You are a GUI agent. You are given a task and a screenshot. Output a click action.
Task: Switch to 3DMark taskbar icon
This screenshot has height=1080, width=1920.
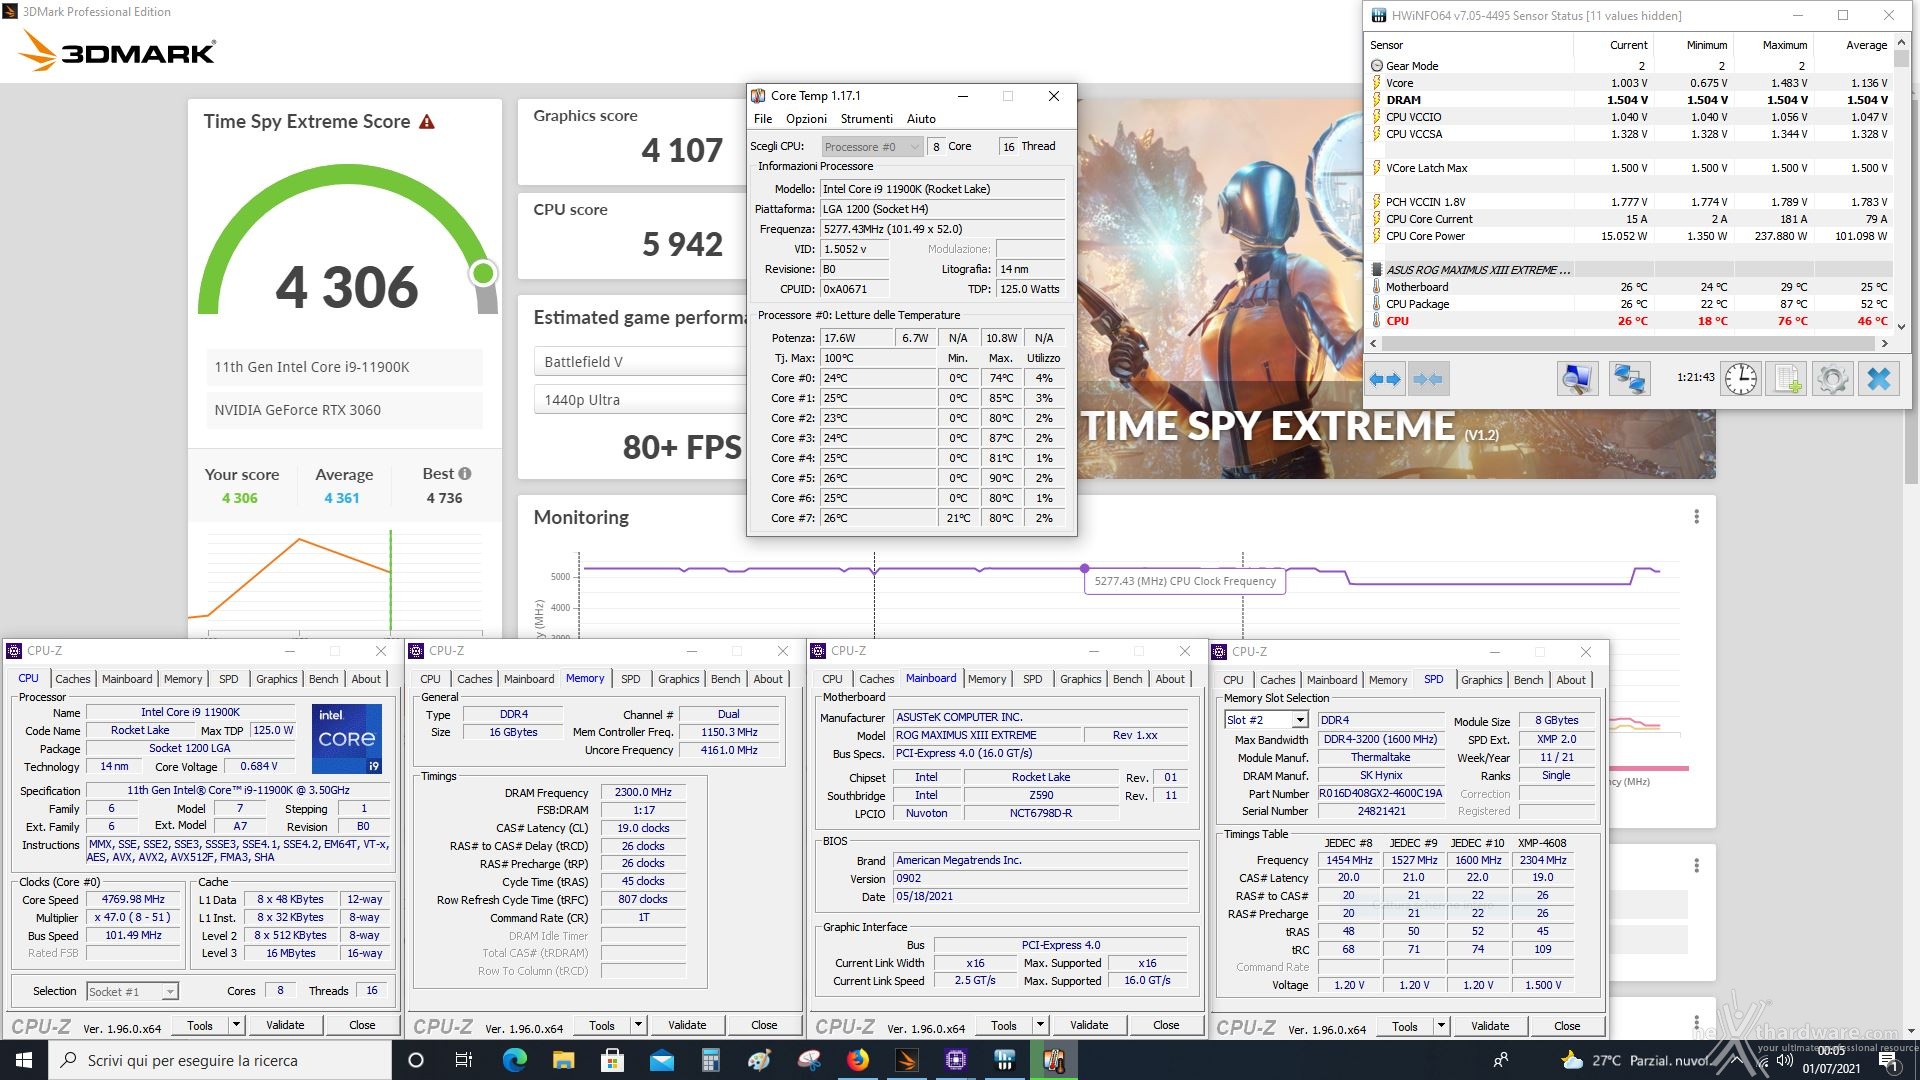coord(907,1060)
